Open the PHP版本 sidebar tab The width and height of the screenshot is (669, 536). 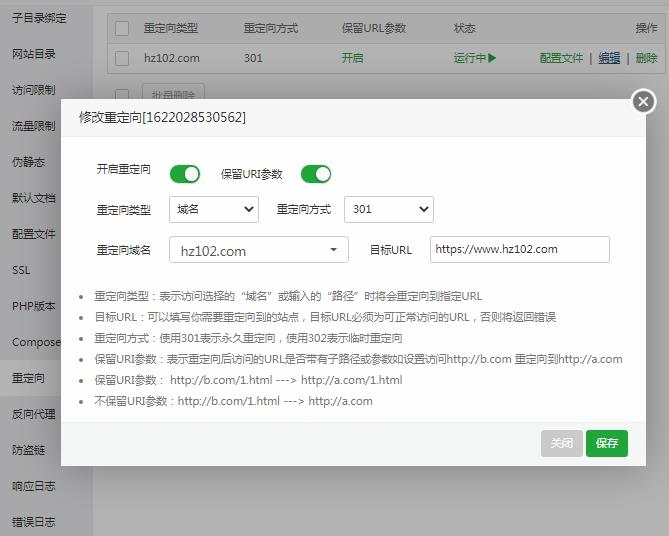(34, 306)
